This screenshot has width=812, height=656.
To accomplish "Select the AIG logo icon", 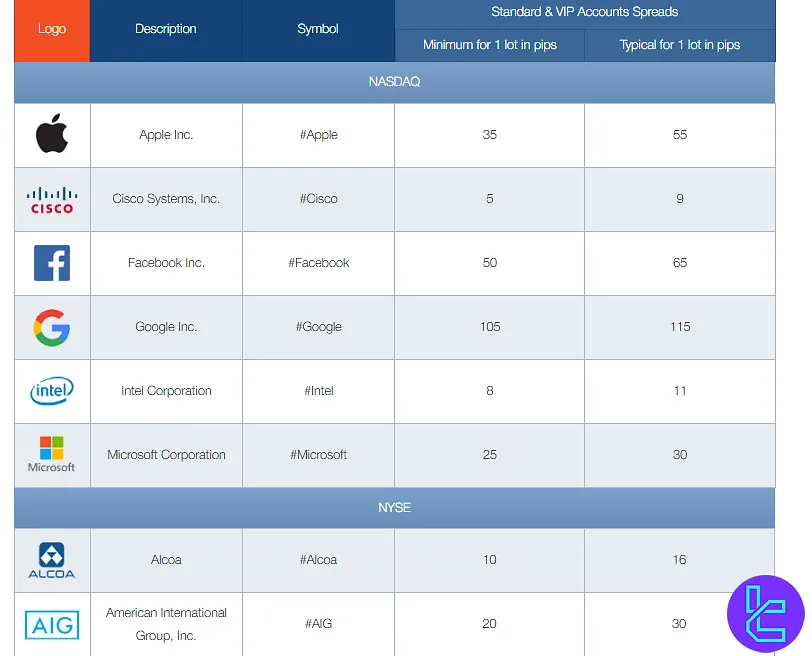I will click(x=51, y=624).
